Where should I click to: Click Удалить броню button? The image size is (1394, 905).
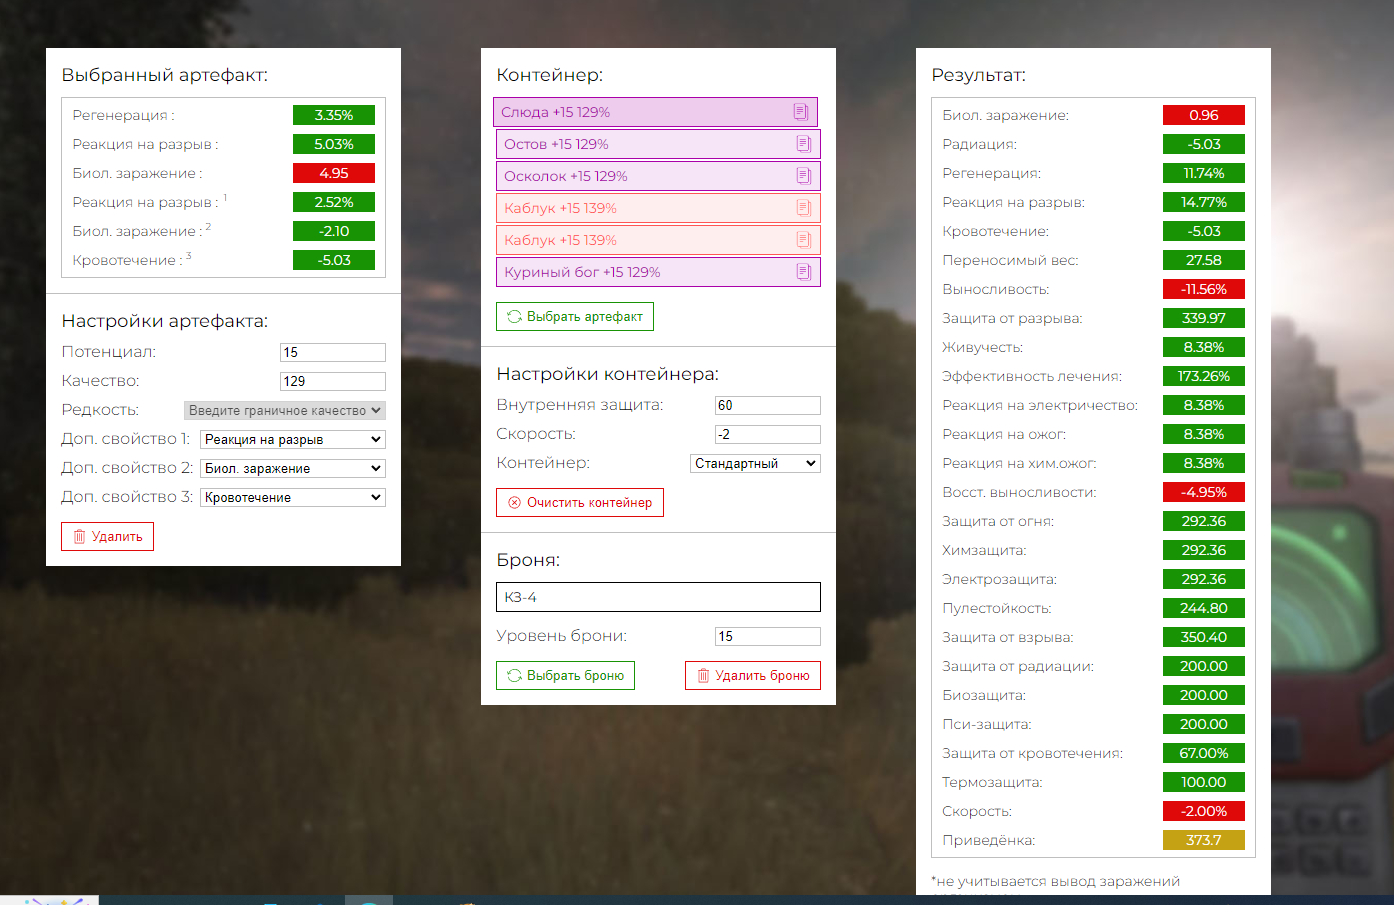click(x=753, y=675)
